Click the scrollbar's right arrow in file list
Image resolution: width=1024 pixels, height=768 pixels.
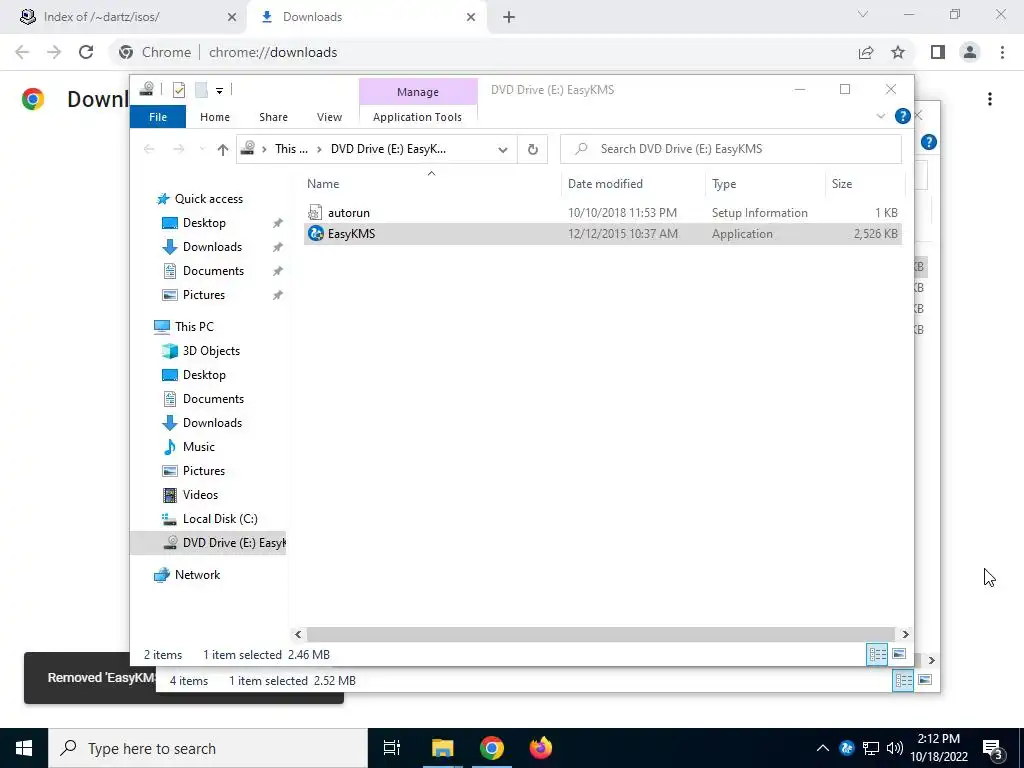coord(905,634)
